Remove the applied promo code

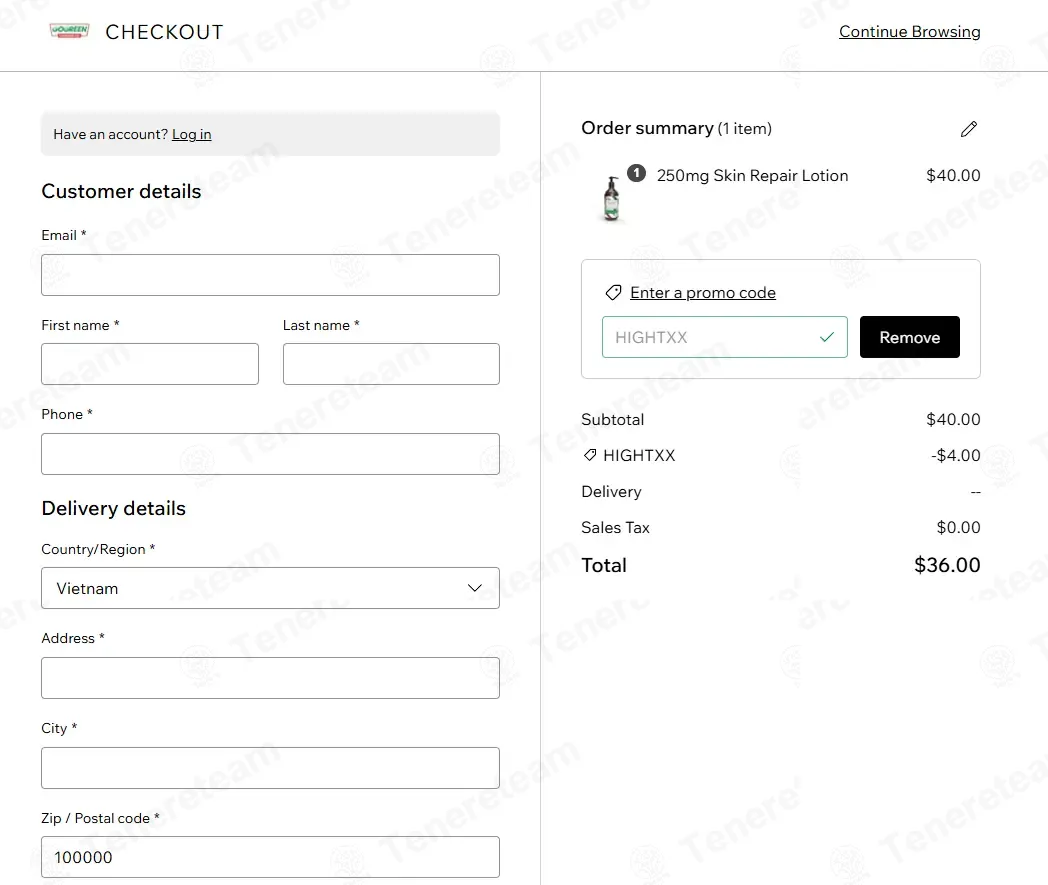[x=909, y=337]
